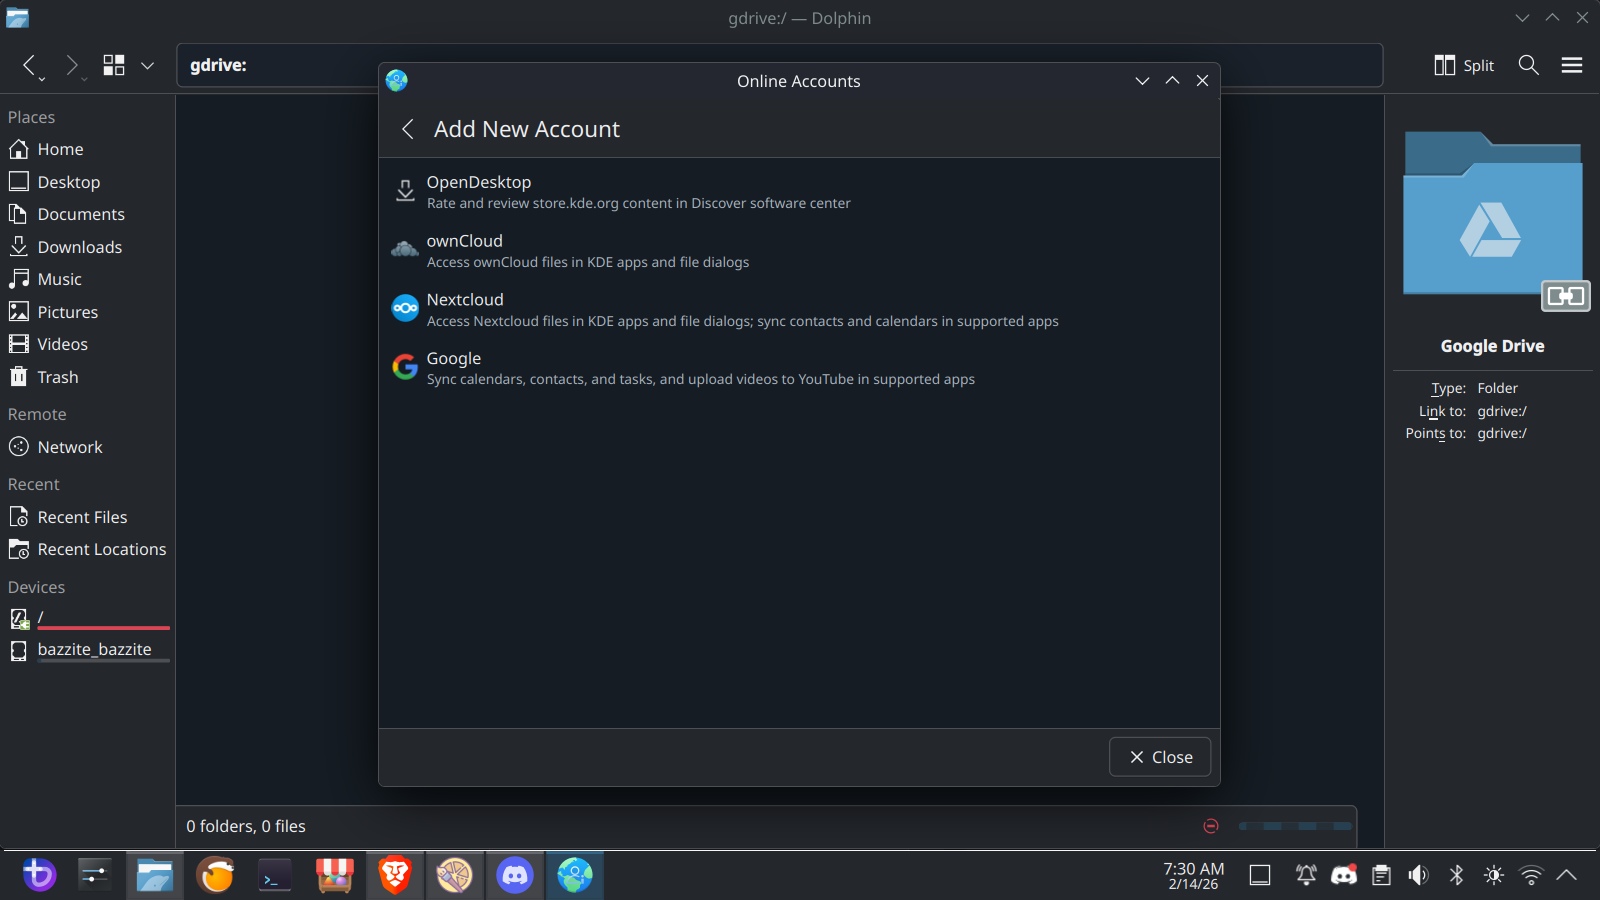Image resolution: width=1600 pixels, height=900 pixels.
Task: Click the paintbrush-and-citrus taskbar icon
Action: (x=455, y=875)
